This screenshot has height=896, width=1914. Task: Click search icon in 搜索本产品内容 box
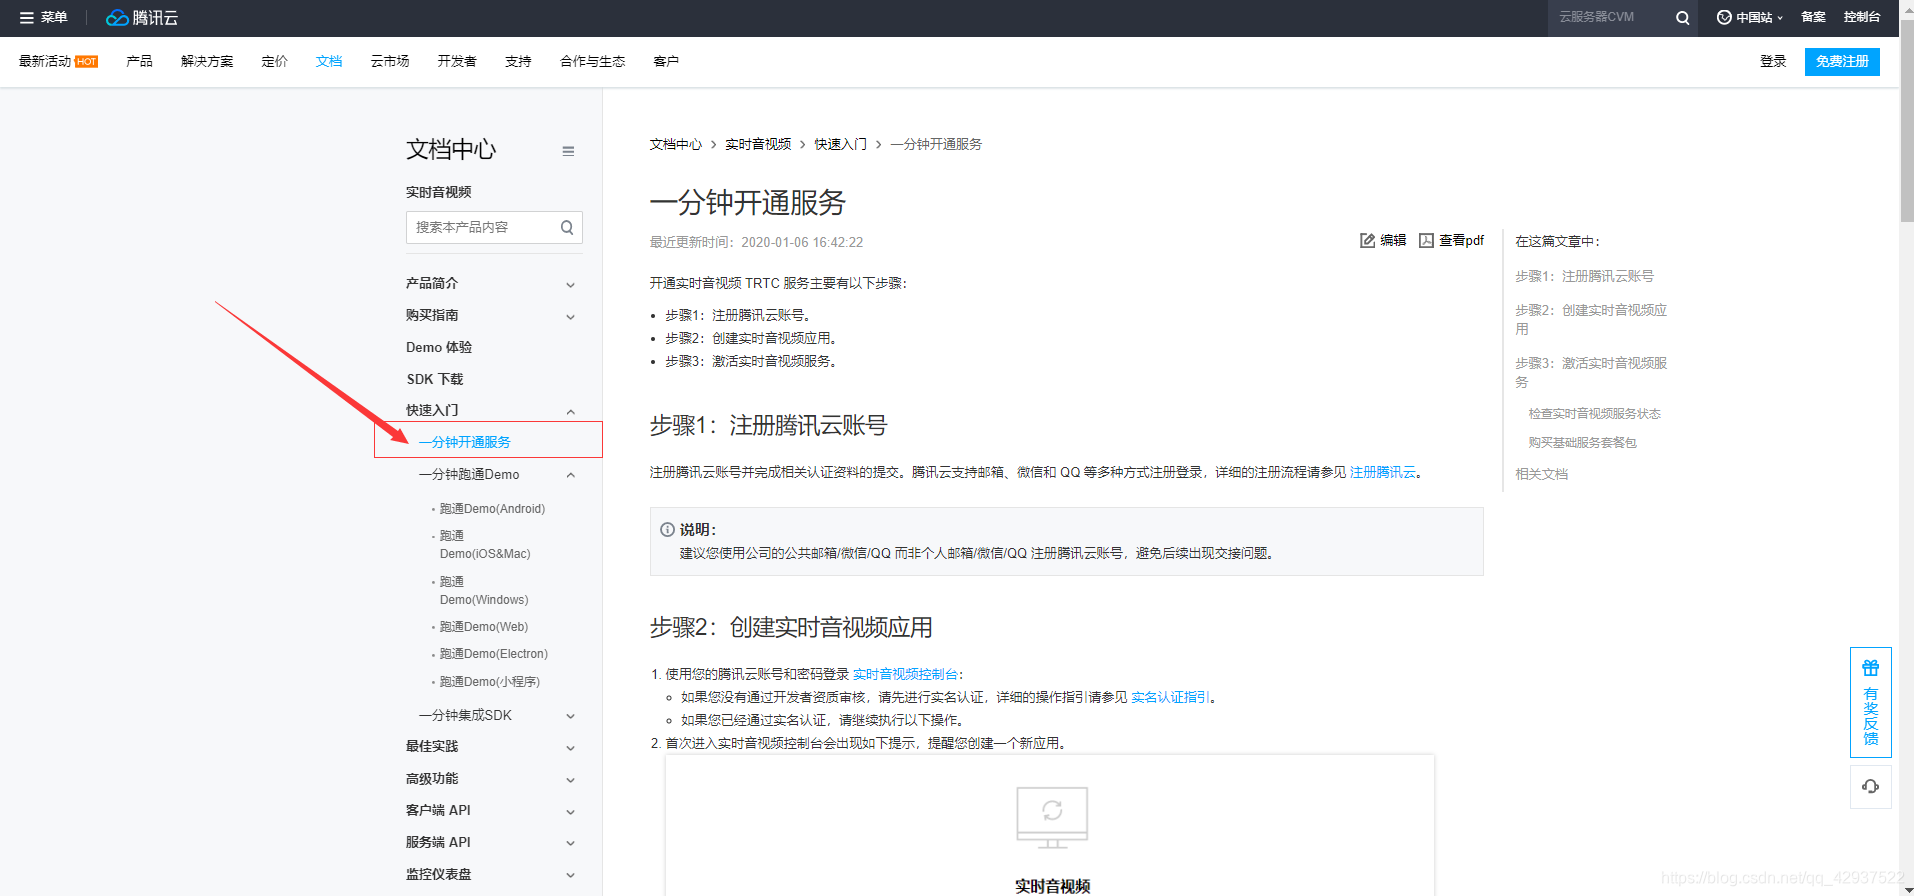567,227
